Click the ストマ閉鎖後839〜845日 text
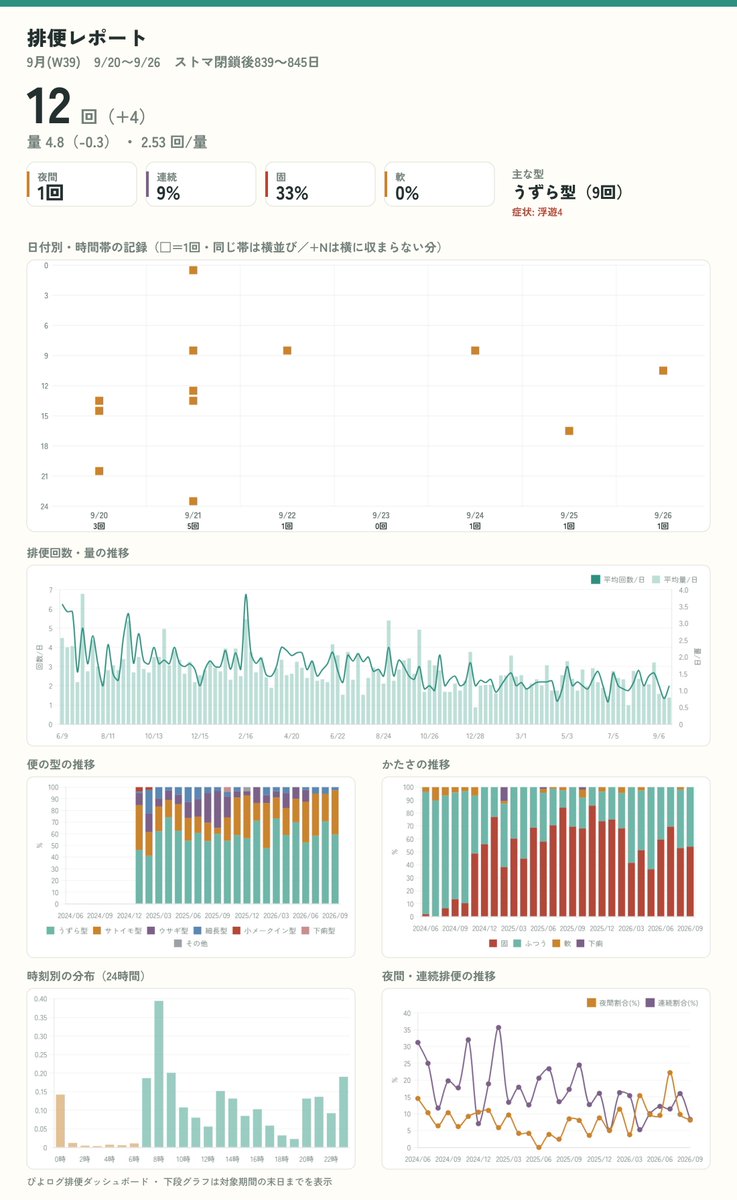 pos(247,62)
